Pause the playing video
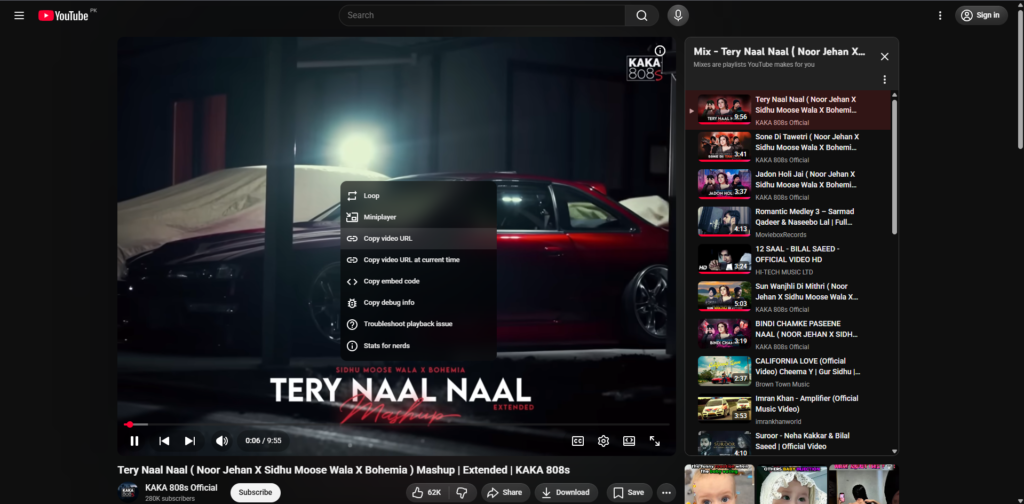 [x=134, y=441]
